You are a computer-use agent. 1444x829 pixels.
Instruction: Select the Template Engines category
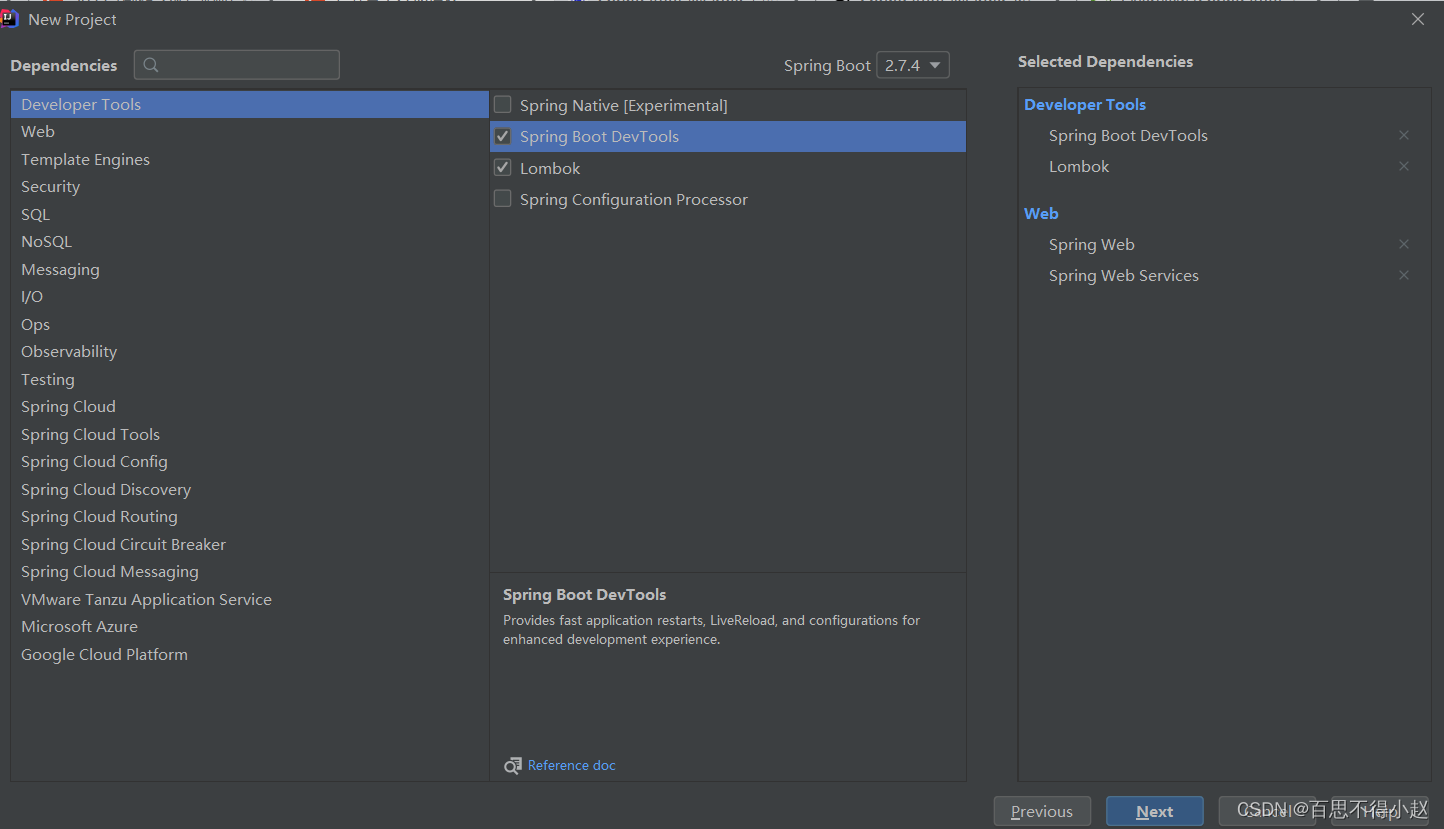(249, 159)
